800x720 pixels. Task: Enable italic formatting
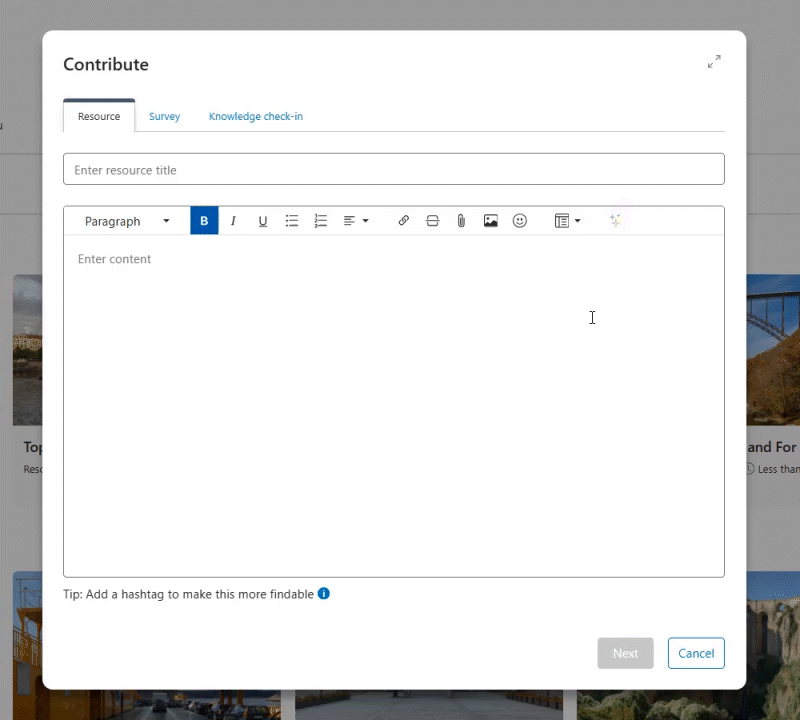tap(233, 220)
